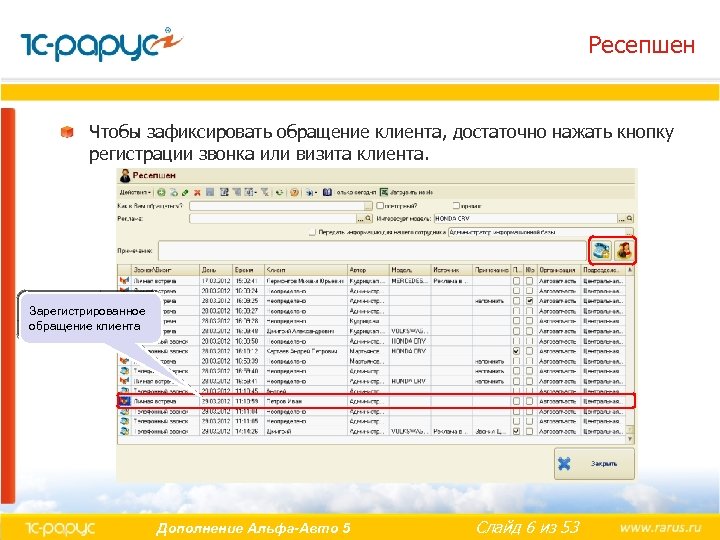Open arrow-icon dropdown before book icon
Image resolution: width=720 pixels, height=540 pixels.
pyautogui.click(x=311, y=192)
